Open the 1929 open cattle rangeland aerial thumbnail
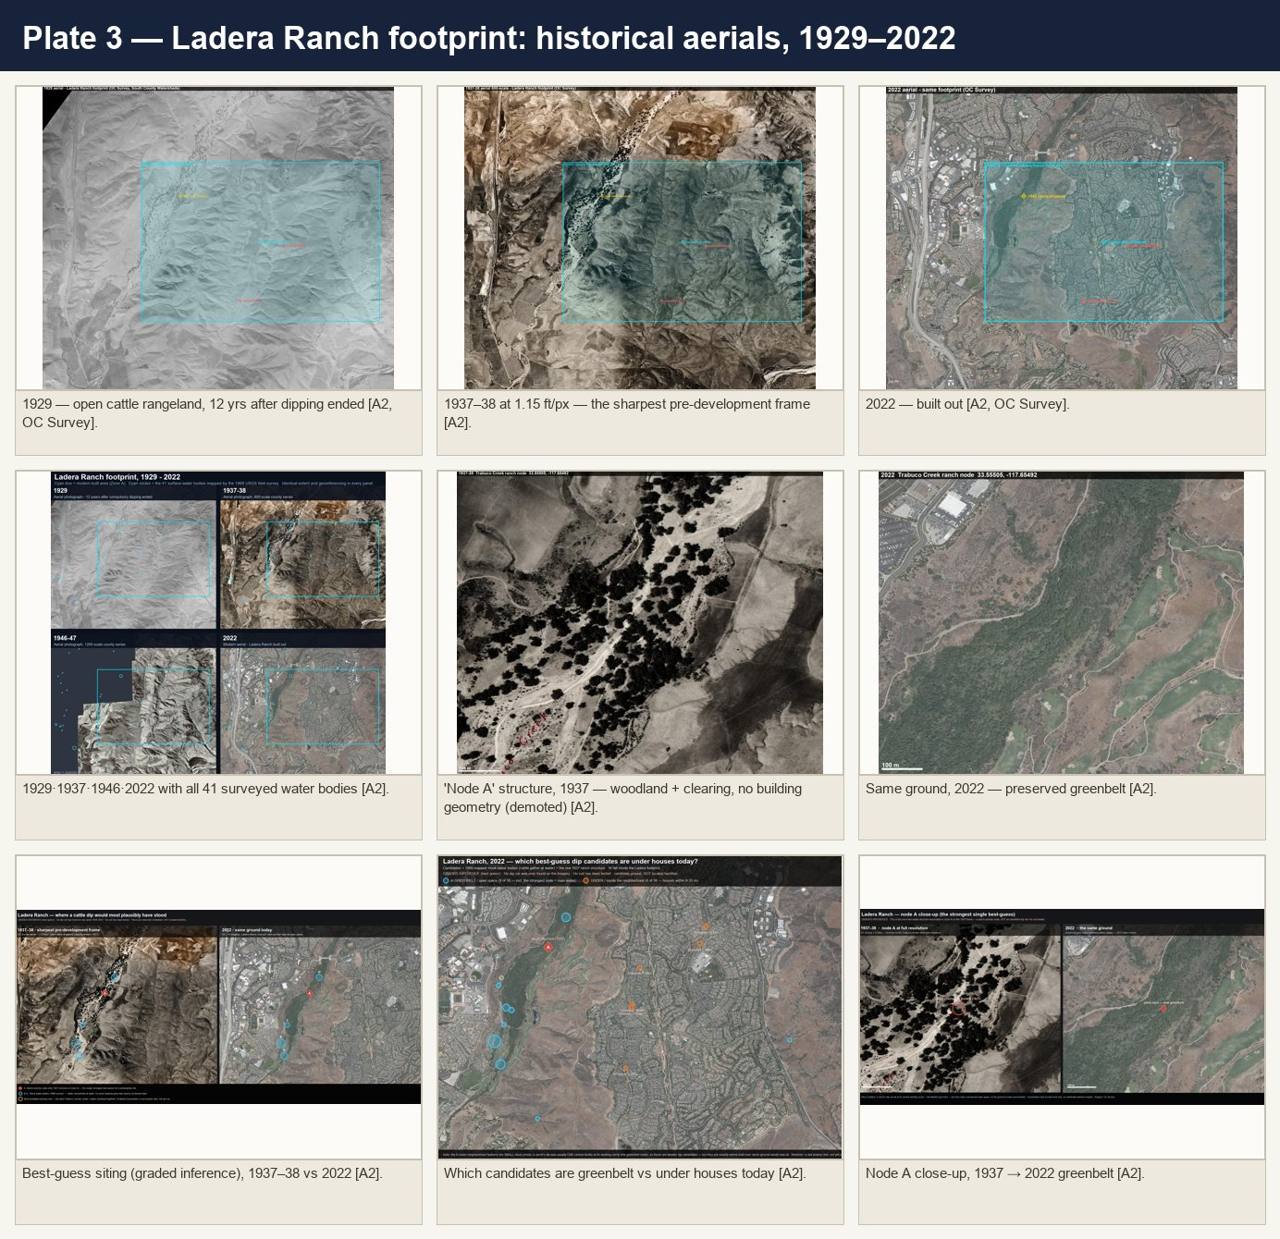This screenshot has height=1239, width=1280. [x=218, y=238]
